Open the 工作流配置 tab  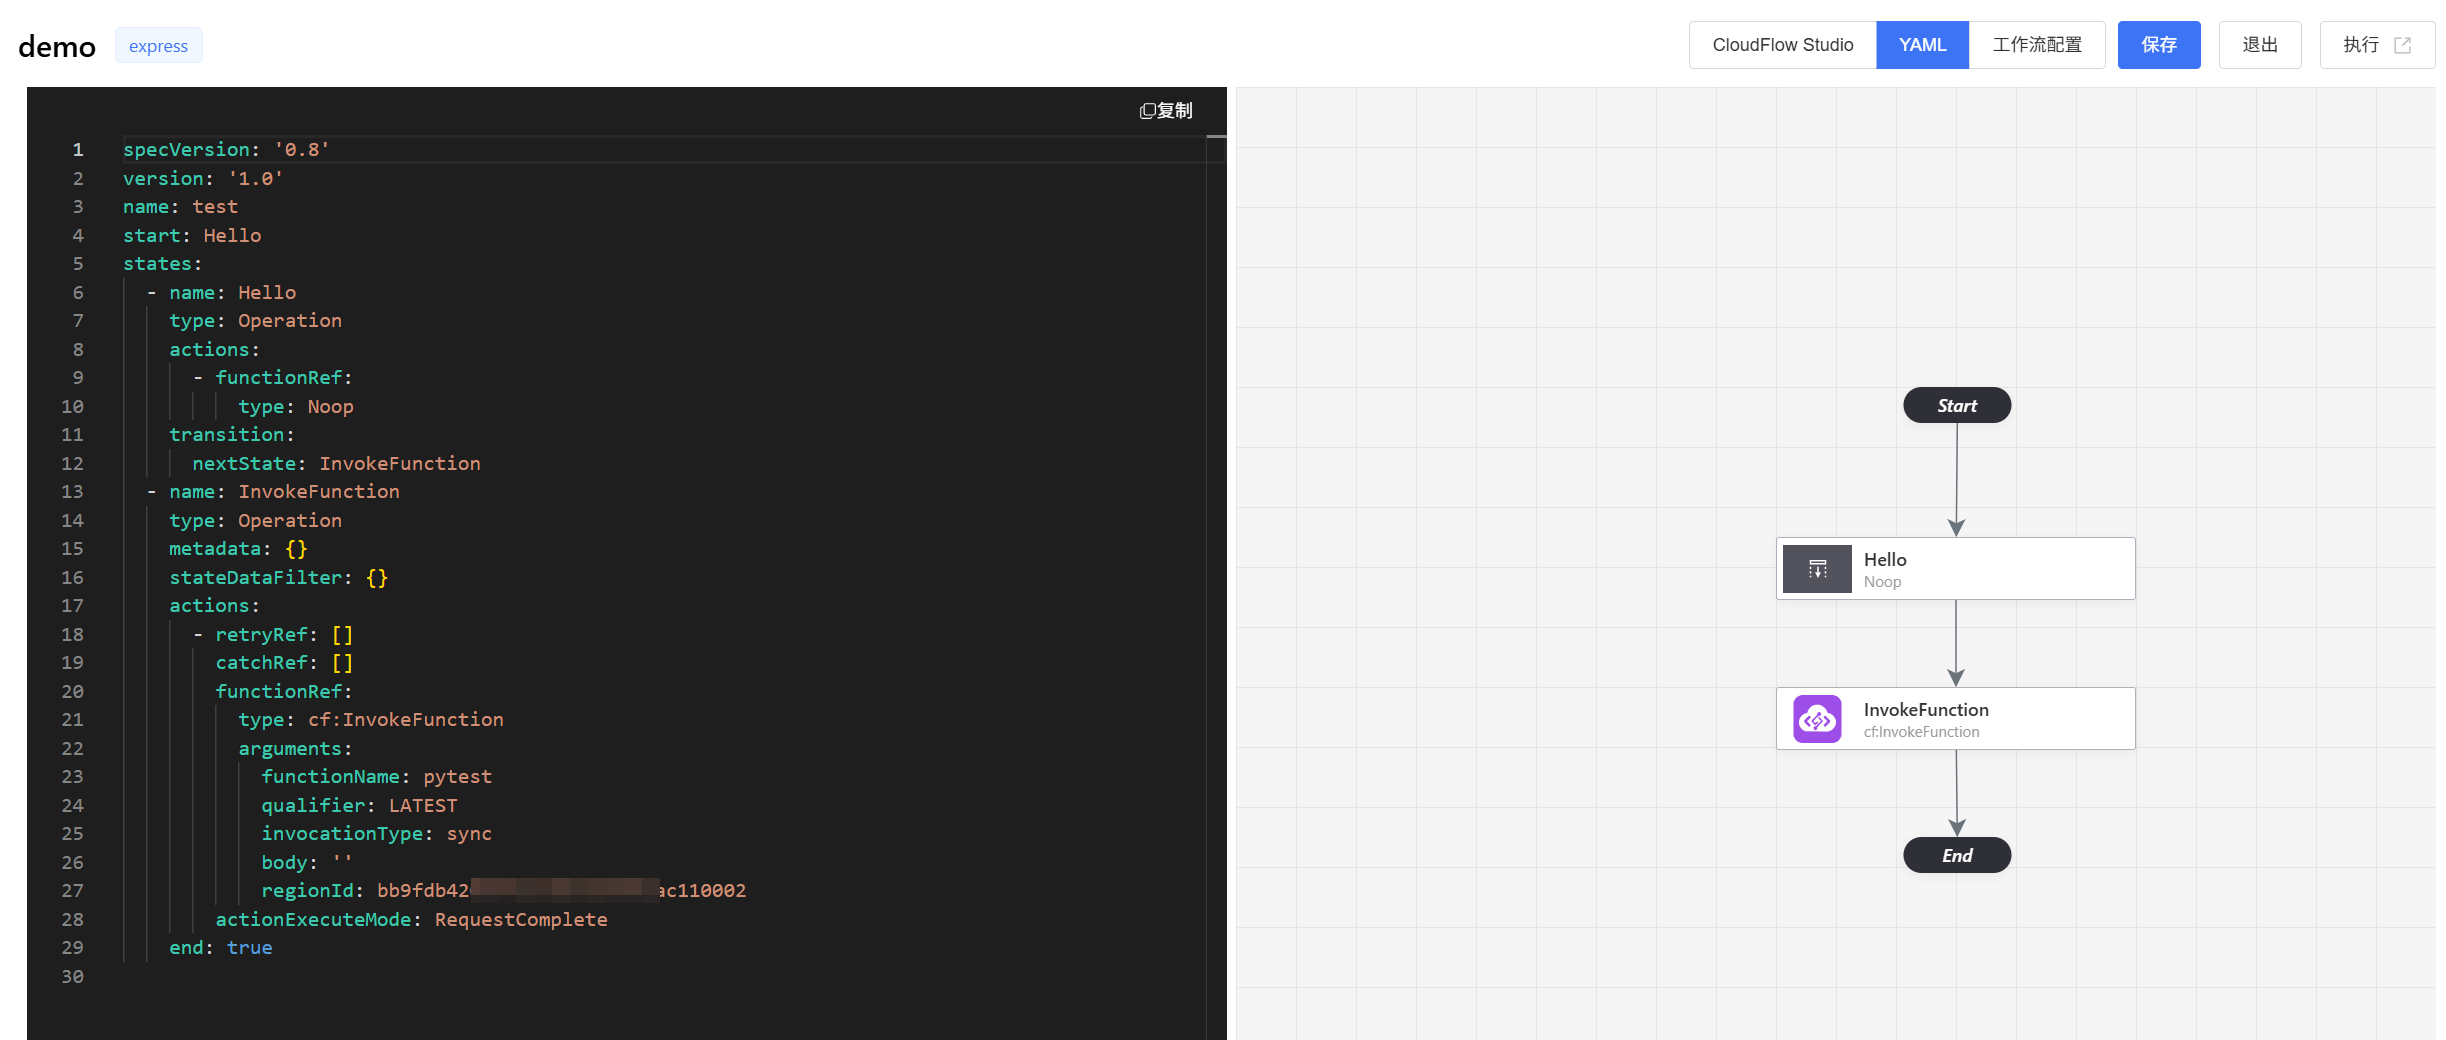2037,45
